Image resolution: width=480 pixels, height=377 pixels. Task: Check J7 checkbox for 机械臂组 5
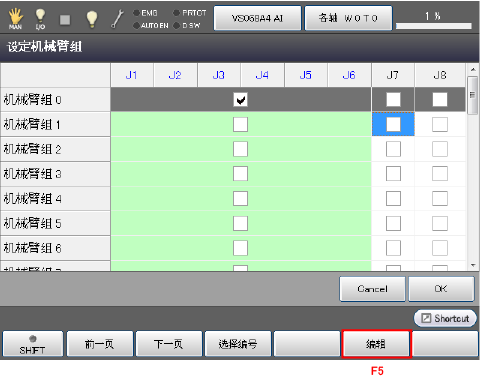[x=393, y=223]
